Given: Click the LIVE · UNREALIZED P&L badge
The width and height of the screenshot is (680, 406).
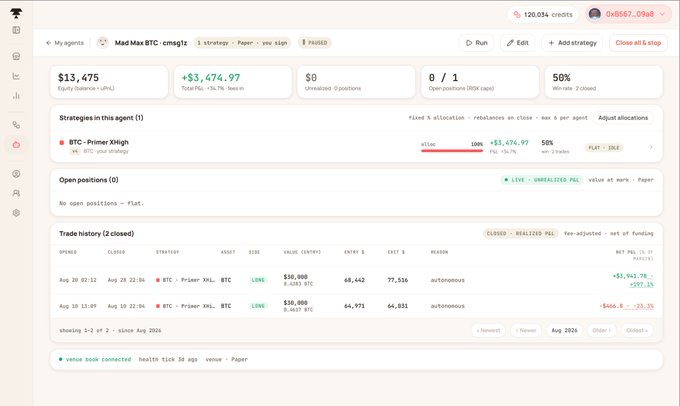Looking at the screenshot, I should pyautogui.click(x=542, y=180).
